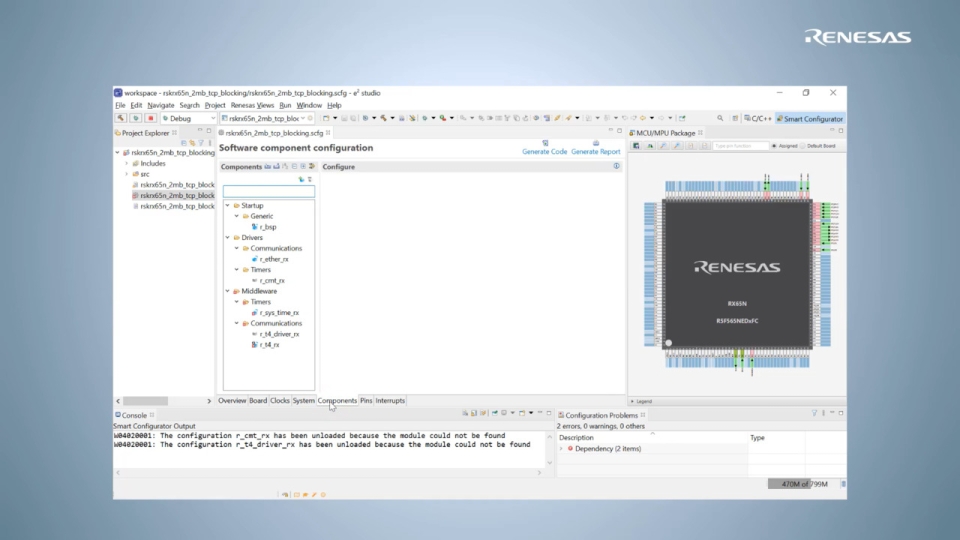Screen dimensions: 960x540
Task: Switch to the Pins tab
Action: click(366, 400)
